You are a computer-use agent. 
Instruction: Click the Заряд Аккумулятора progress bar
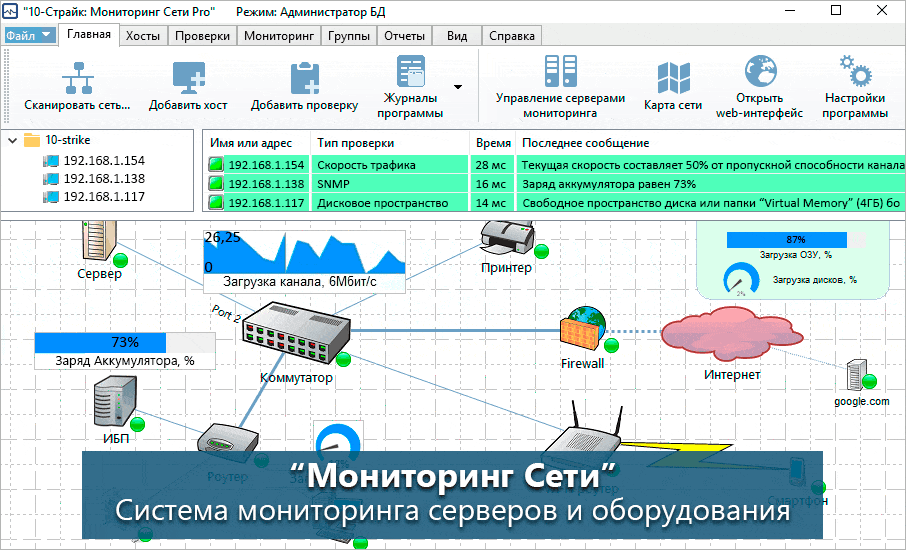pos(125,342)
